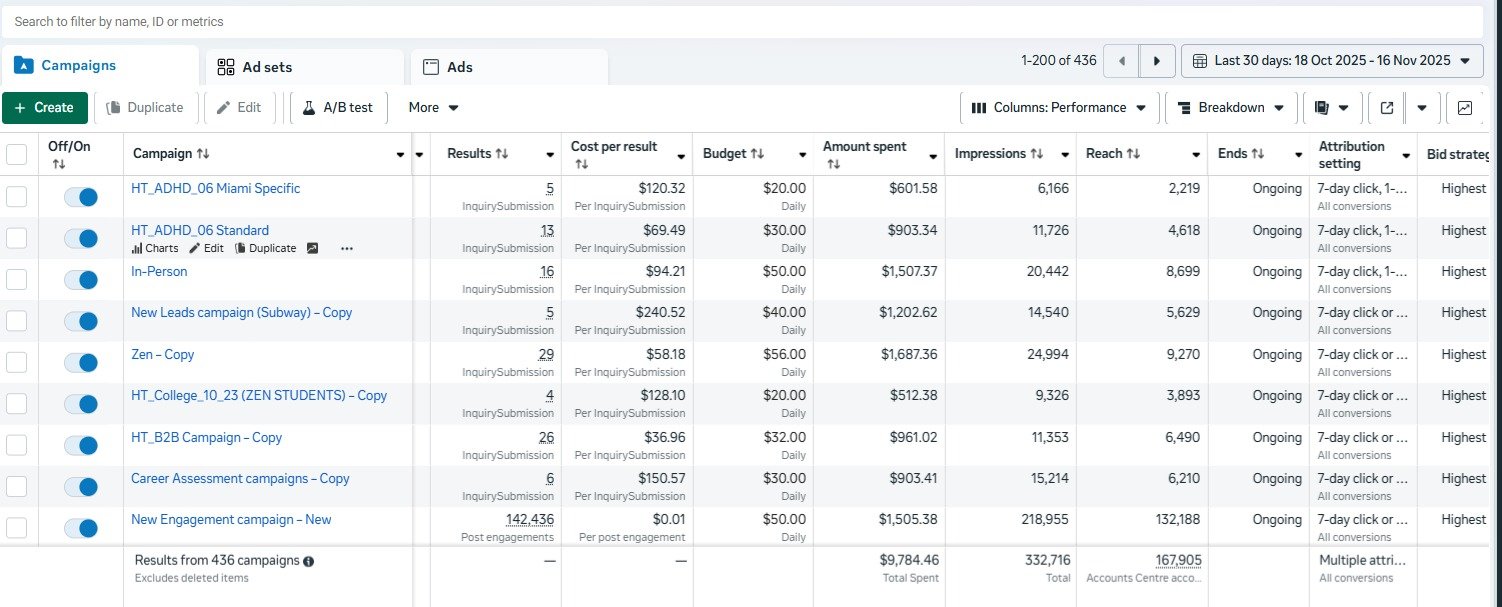Open the charts view icon at far right

point(1465,108)
